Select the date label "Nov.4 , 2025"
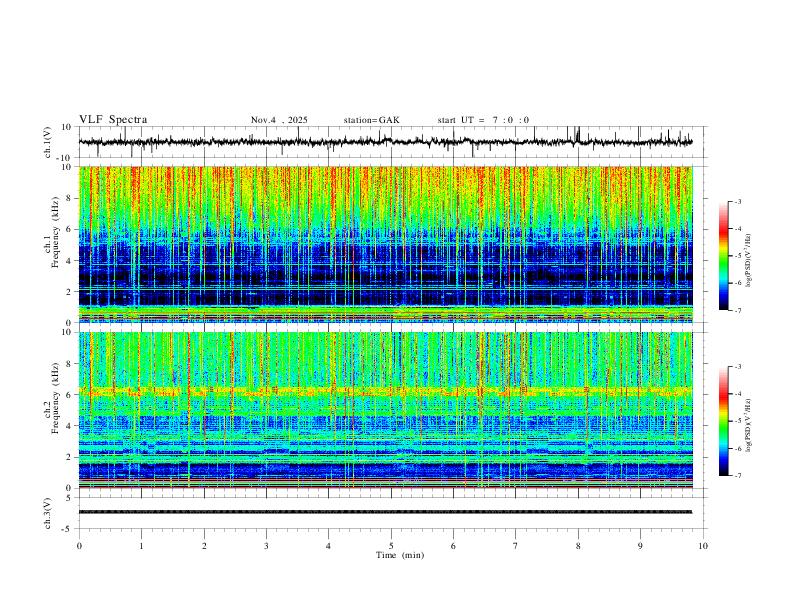Image resolution: width=792 pixels, height=612 pixels. tap(279, 120)
